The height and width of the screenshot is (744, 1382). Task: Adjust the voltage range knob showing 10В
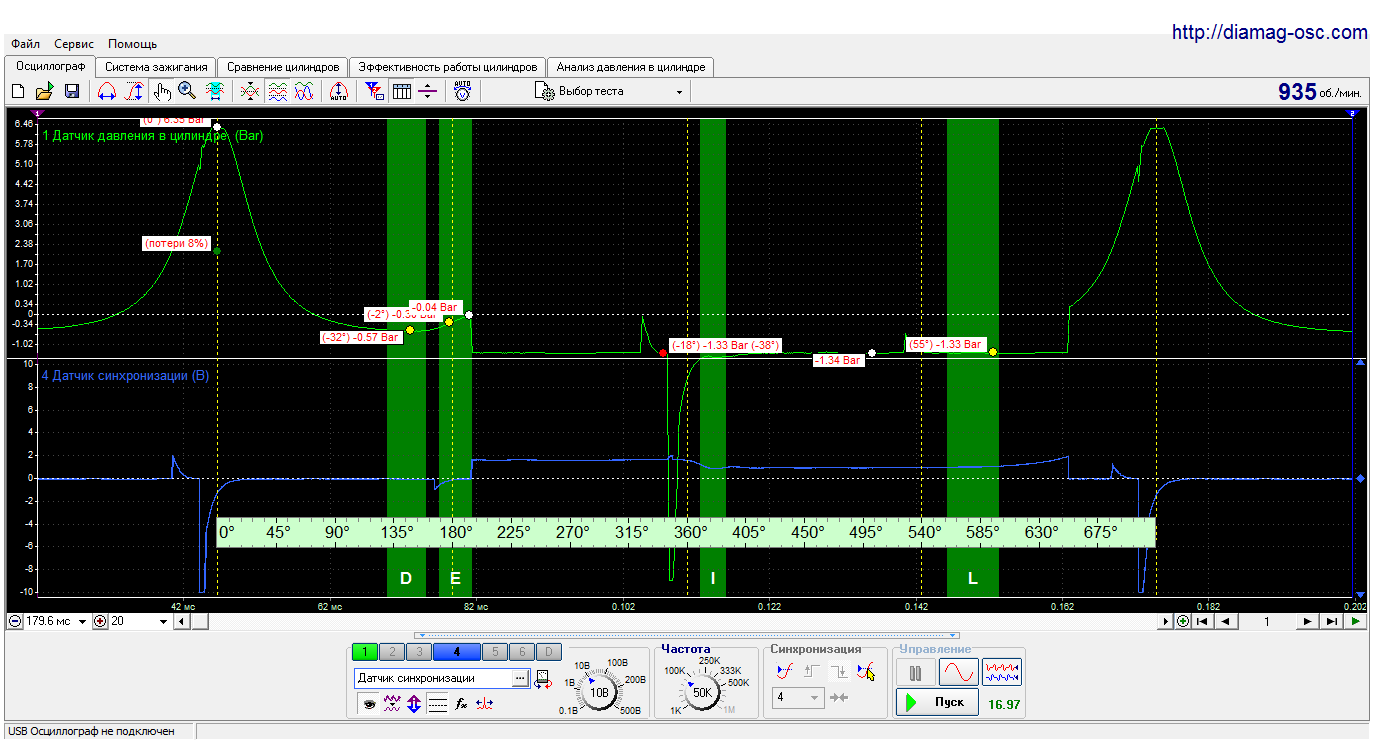coord(599,691)
